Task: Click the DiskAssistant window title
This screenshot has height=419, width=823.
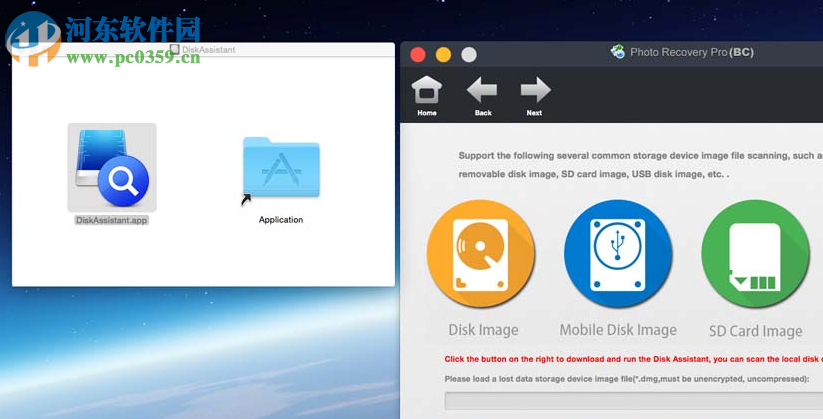Action: (x=208, y=49)
